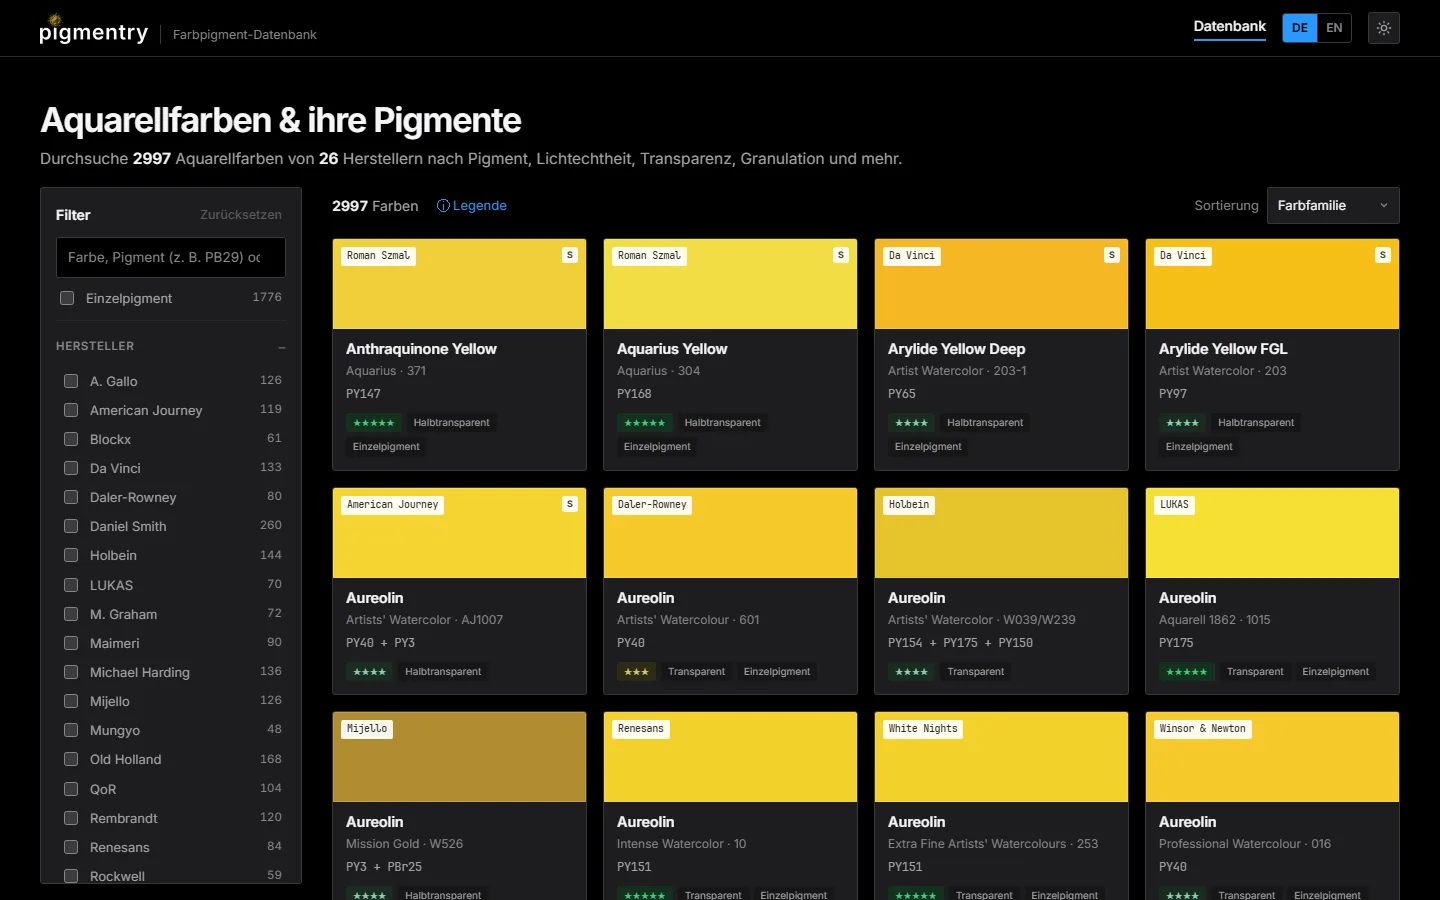Image resolution: width=1440 pixels, height=900 pixels.
Task: Check the A. Gallo manufacturer filter
Action: [x=71, y=381]
